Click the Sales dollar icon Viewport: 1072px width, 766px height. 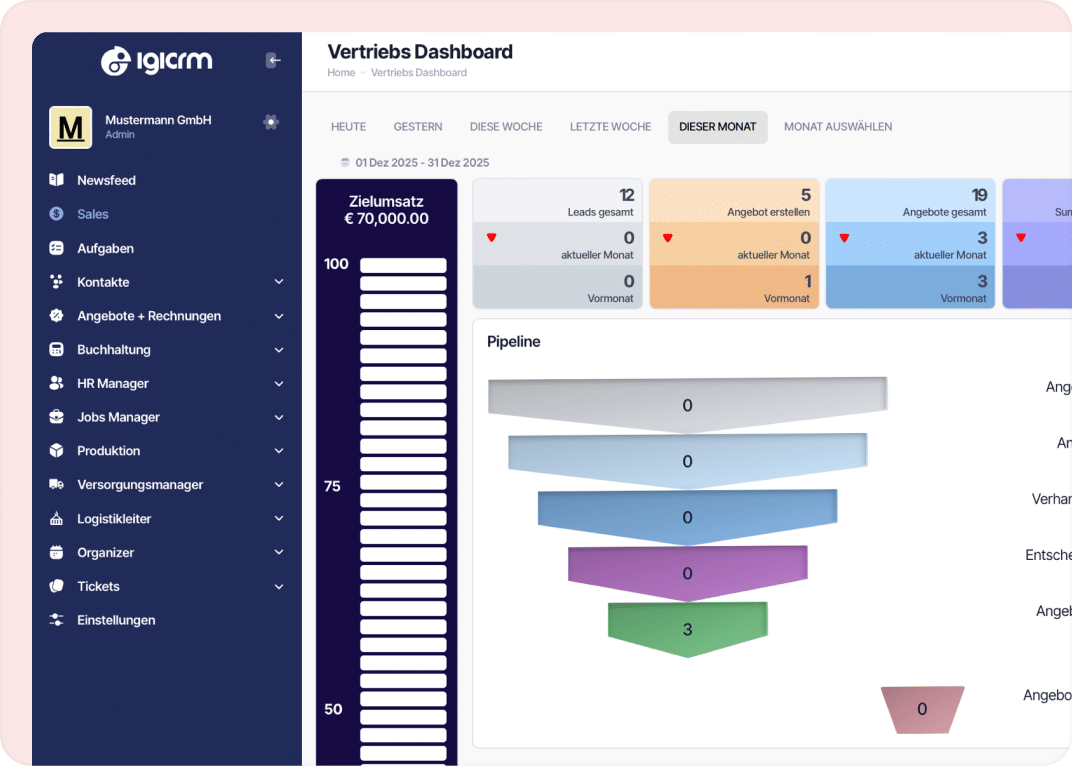tap(57, 214)
